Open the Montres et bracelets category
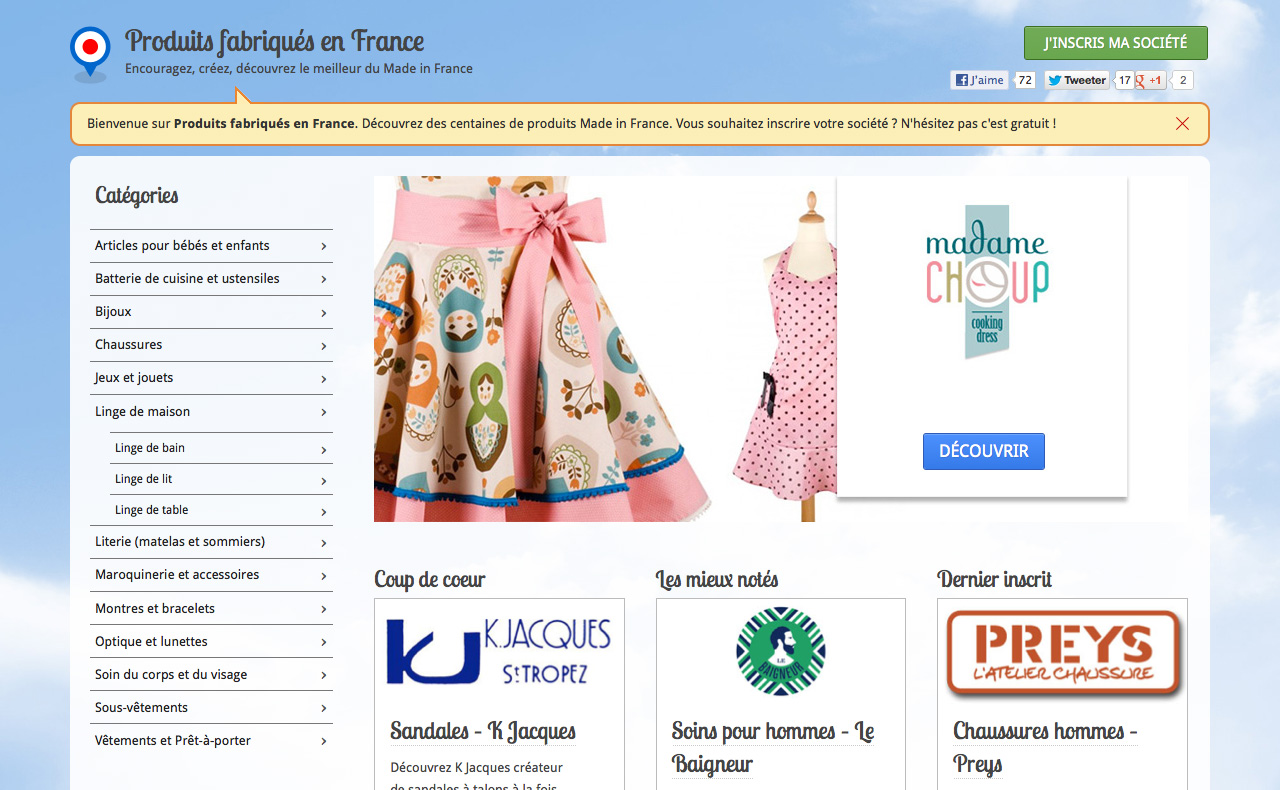 coord(211,609)
